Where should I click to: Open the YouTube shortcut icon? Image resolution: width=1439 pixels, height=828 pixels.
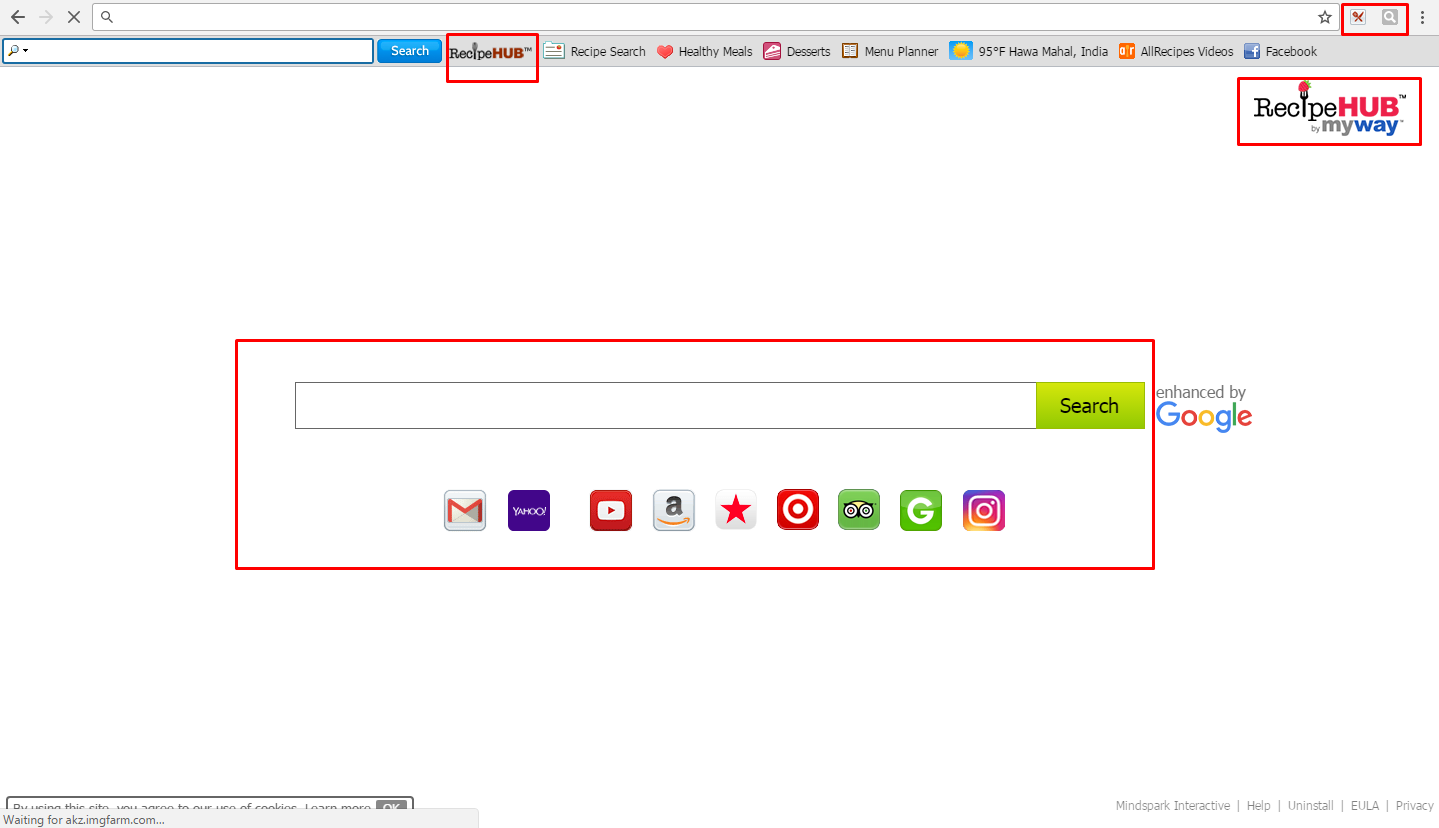coord(611,511)
